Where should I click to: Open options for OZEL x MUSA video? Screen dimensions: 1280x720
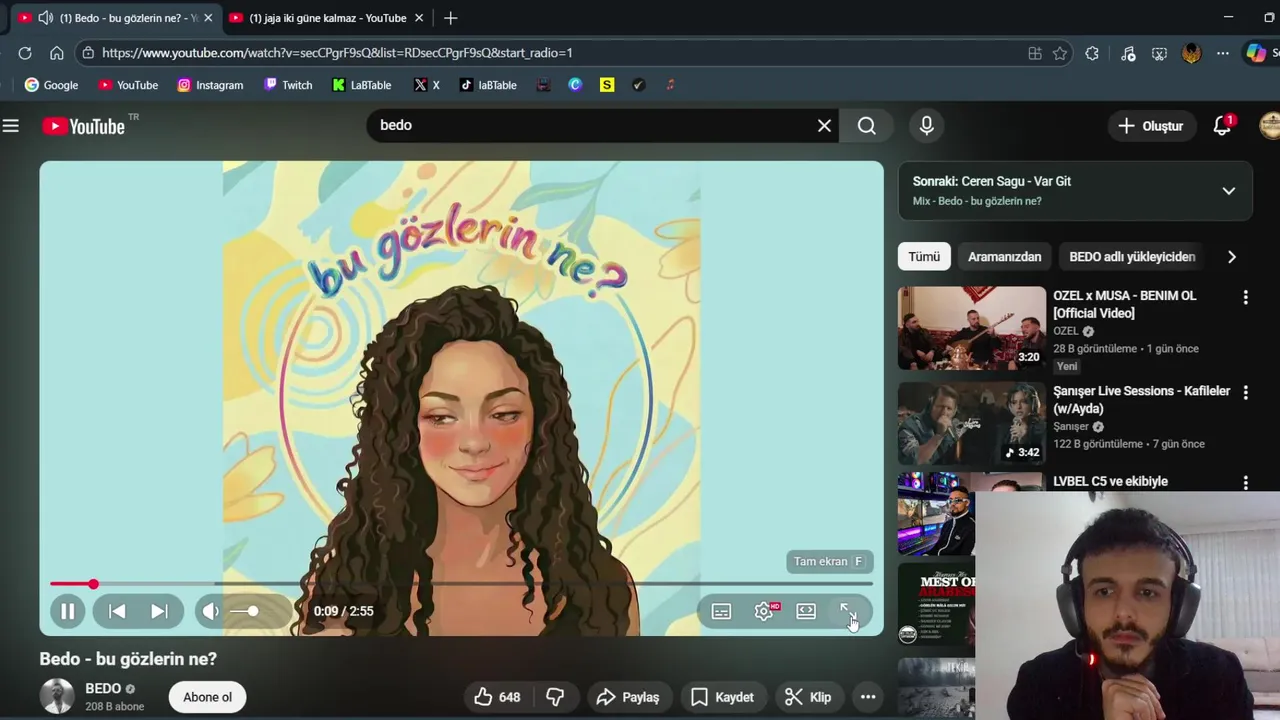[x=1246, y=297]
